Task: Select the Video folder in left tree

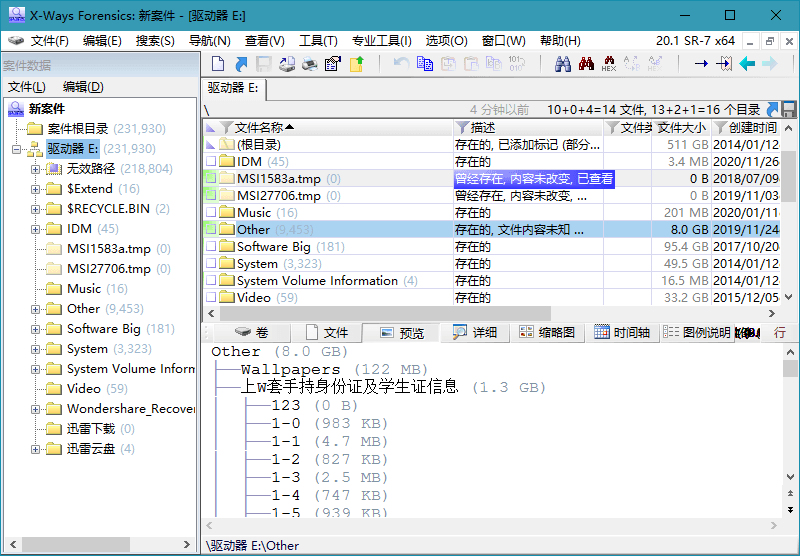Action: click(x=84, y=389)
